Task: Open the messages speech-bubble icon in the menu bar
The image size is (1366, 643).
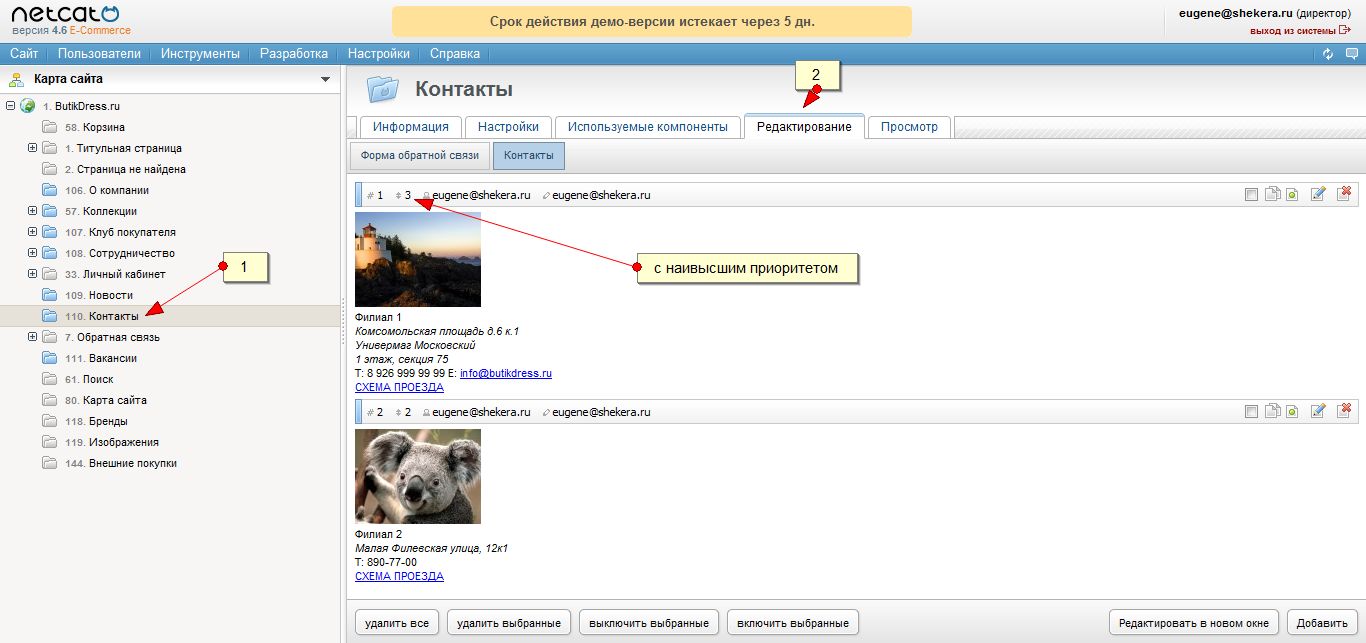Action: click(x=1351, y=54)
